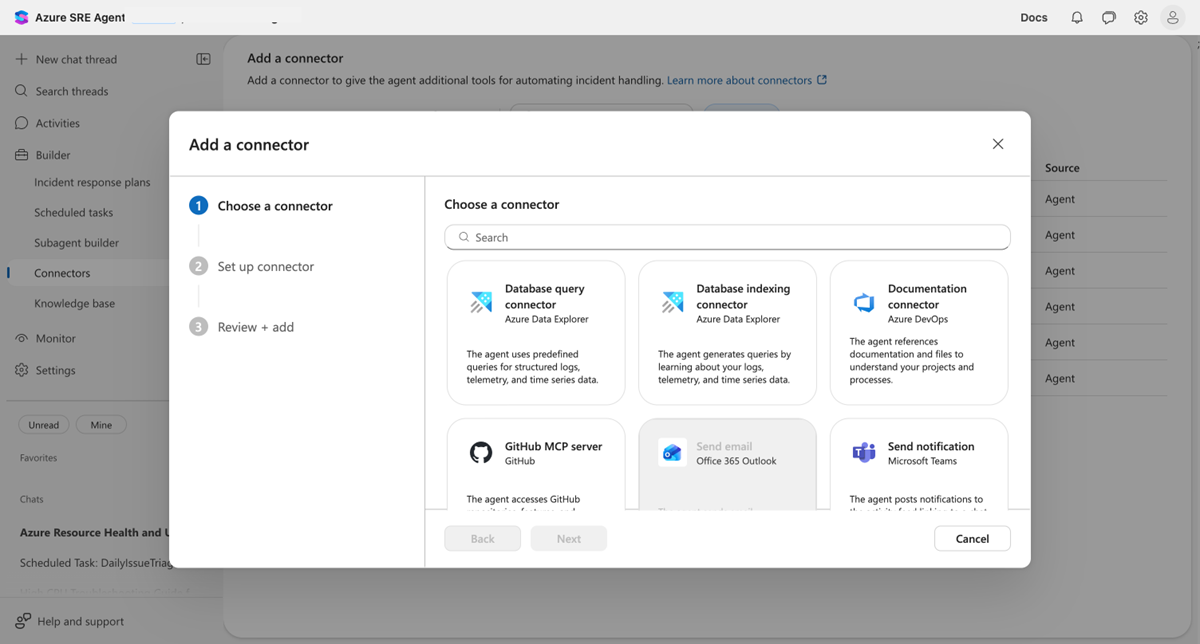This screenshot has width=1200, height=644.
Task: Open Subagent builder in sidebar
Action: coord(77,243)
